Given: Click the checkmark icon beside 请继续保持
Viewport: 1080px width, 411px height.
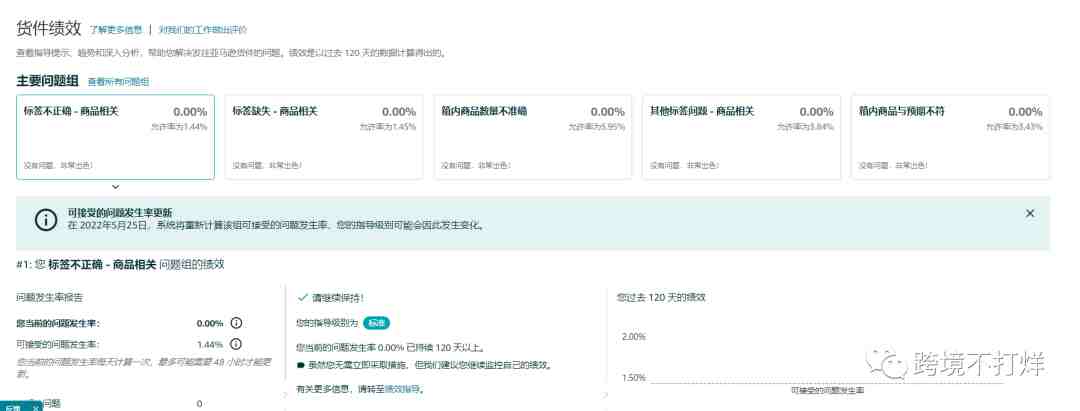Looking at the screenshot, I should pos(302,297).
